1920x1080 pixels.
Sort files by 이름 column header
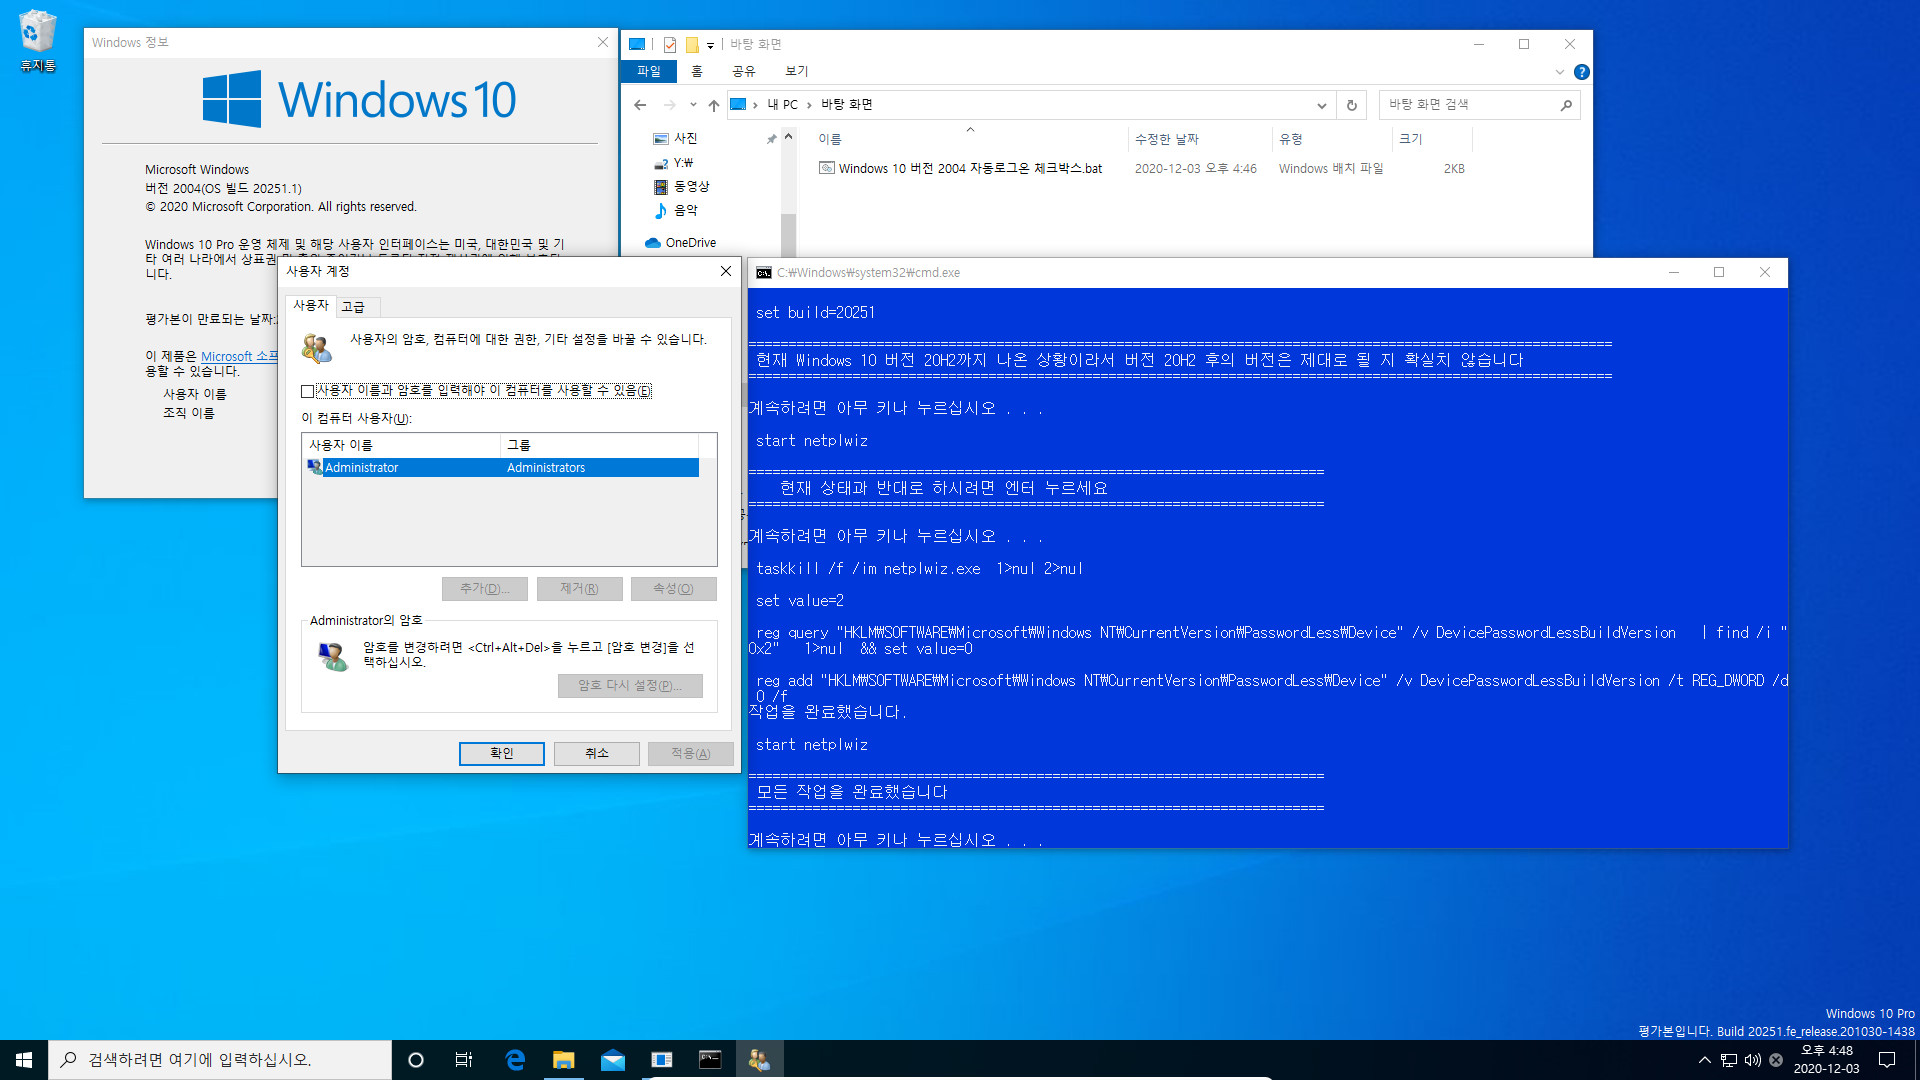(x=970, y=139)
